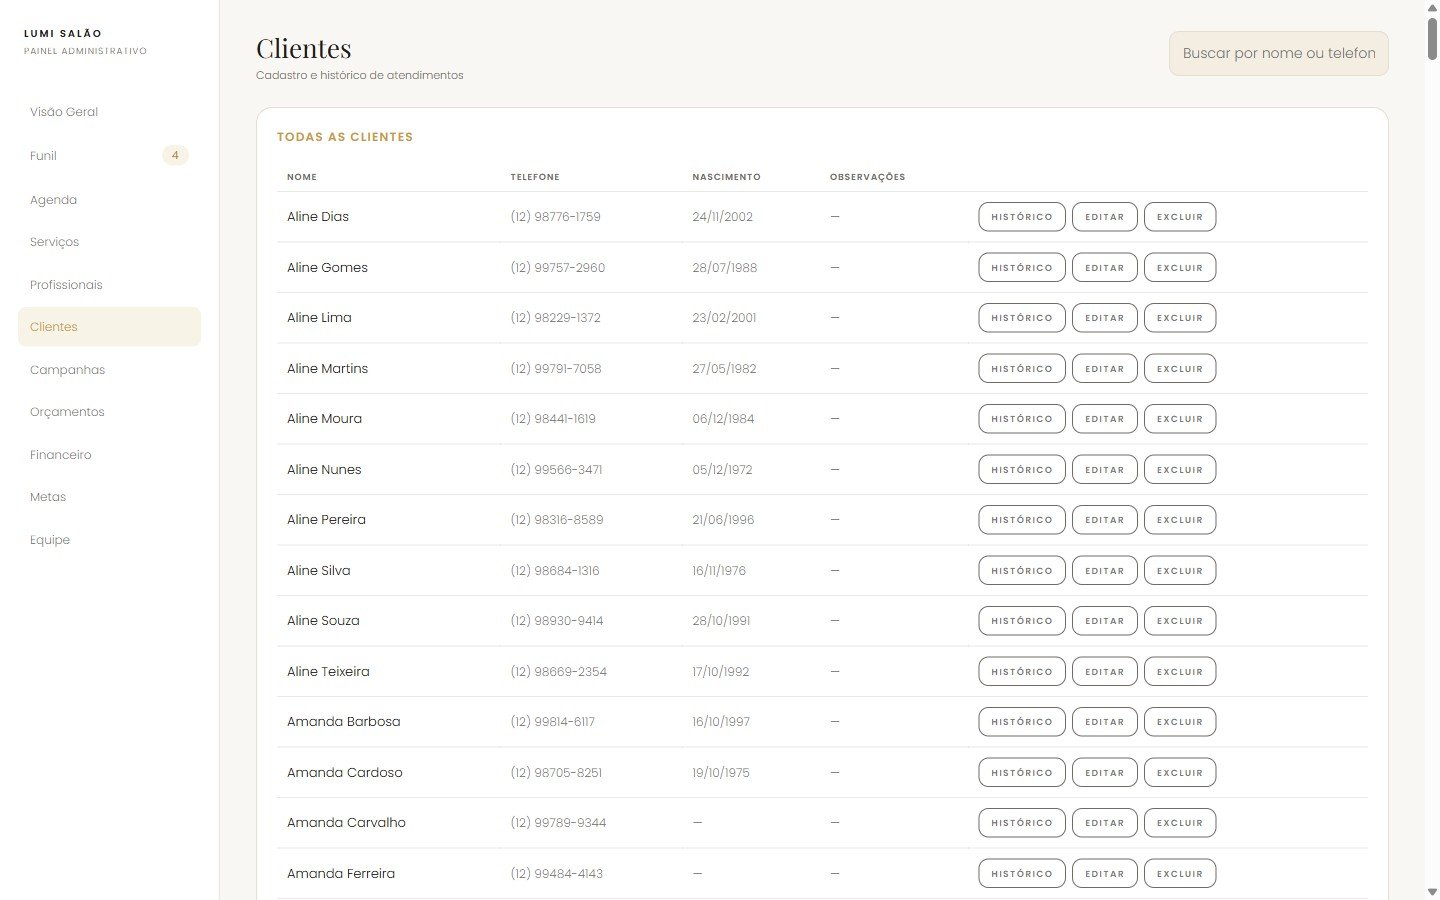Click the Funil badge showing 4
Image resolution: width=1440 pixels, height=900 pixels.
[x=175, y=155]
